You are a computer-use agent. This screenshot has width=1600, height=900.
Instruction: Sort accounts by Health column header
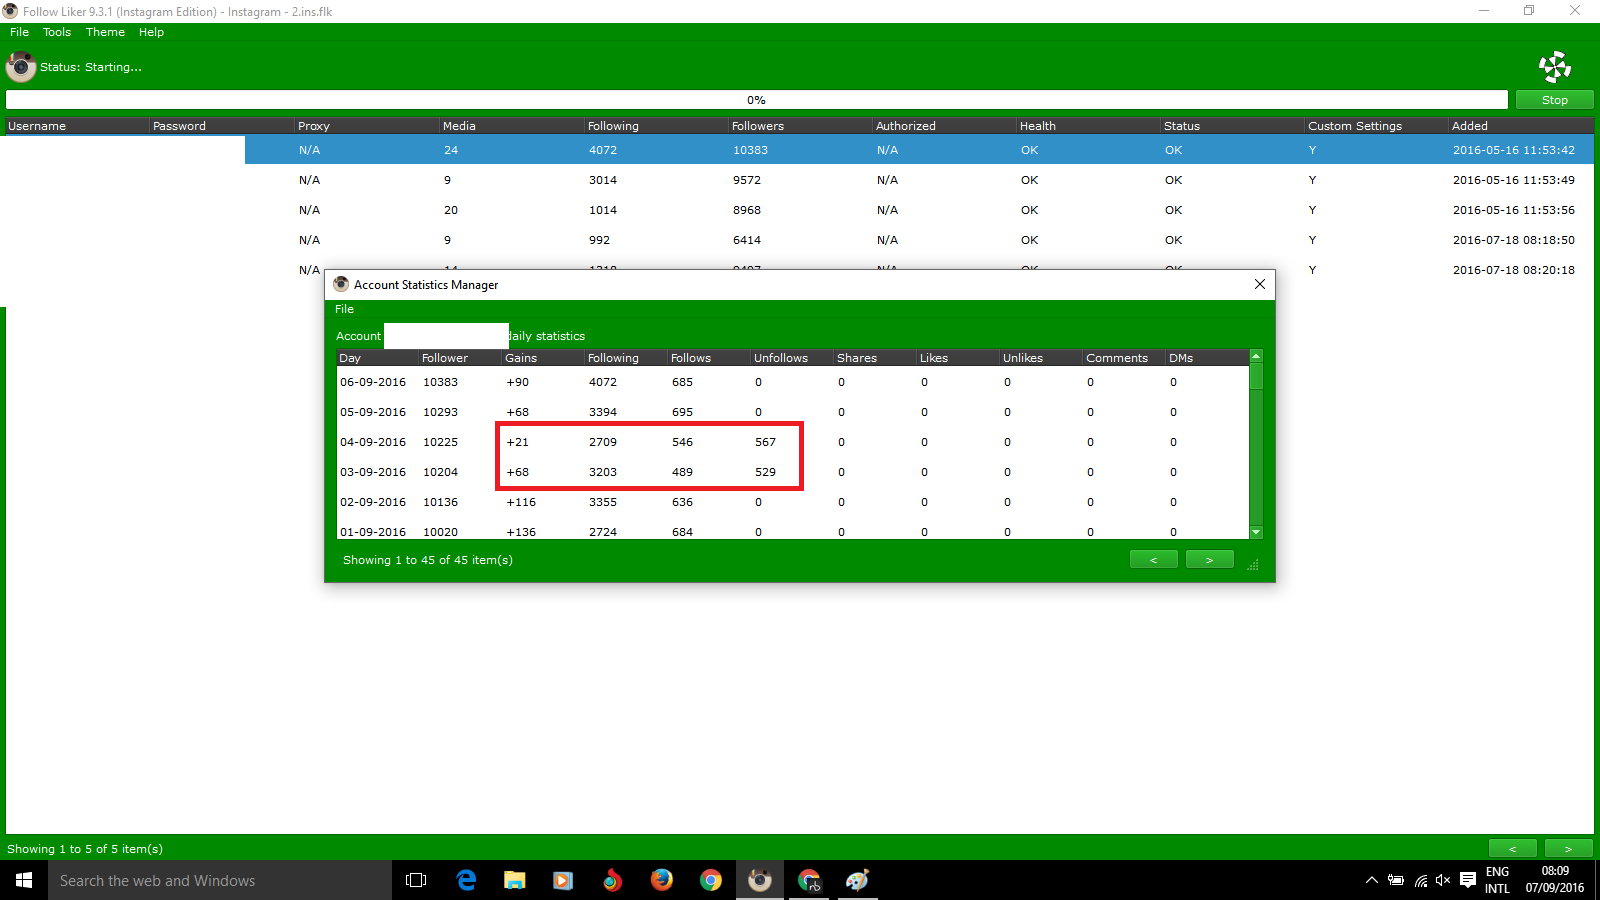[1088, 126]
